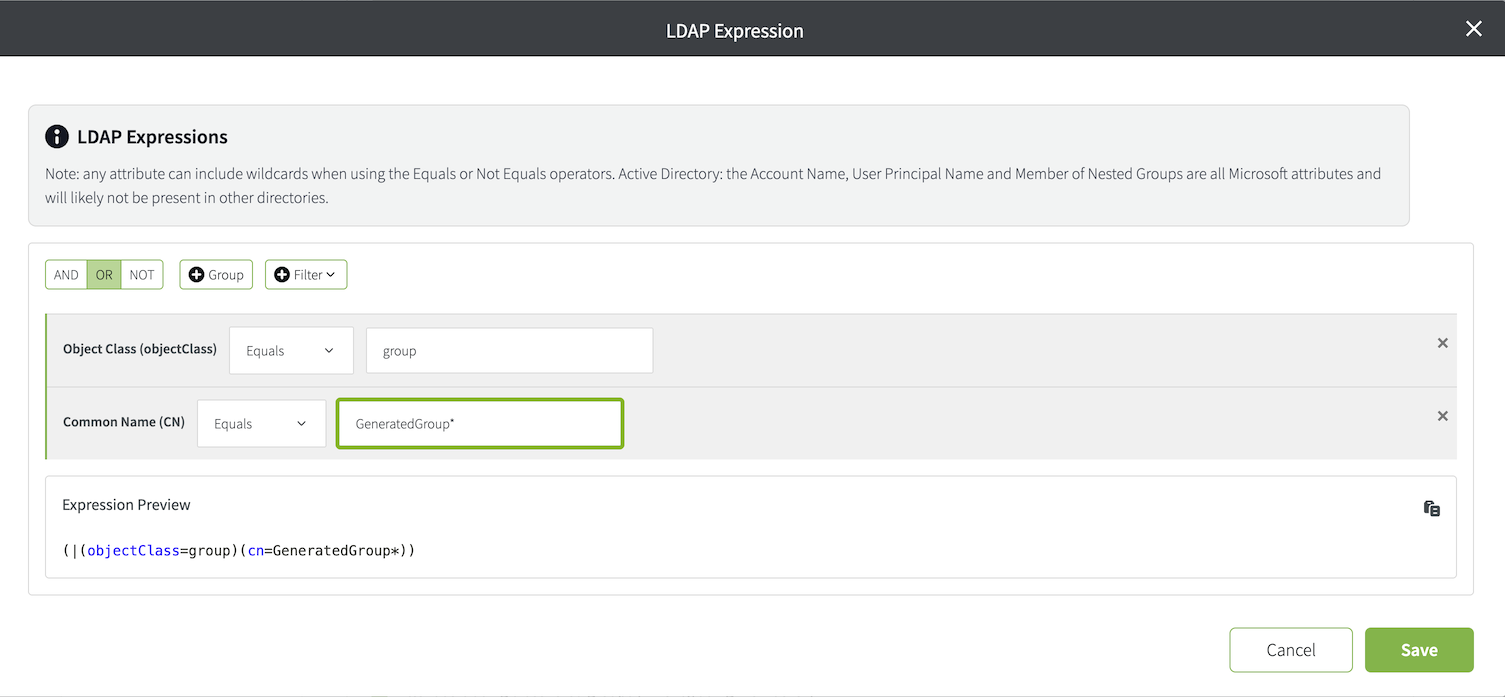Cancel the LDAP expression changes
This screenshot has height=697, width=1505.
coord(1290,650)
